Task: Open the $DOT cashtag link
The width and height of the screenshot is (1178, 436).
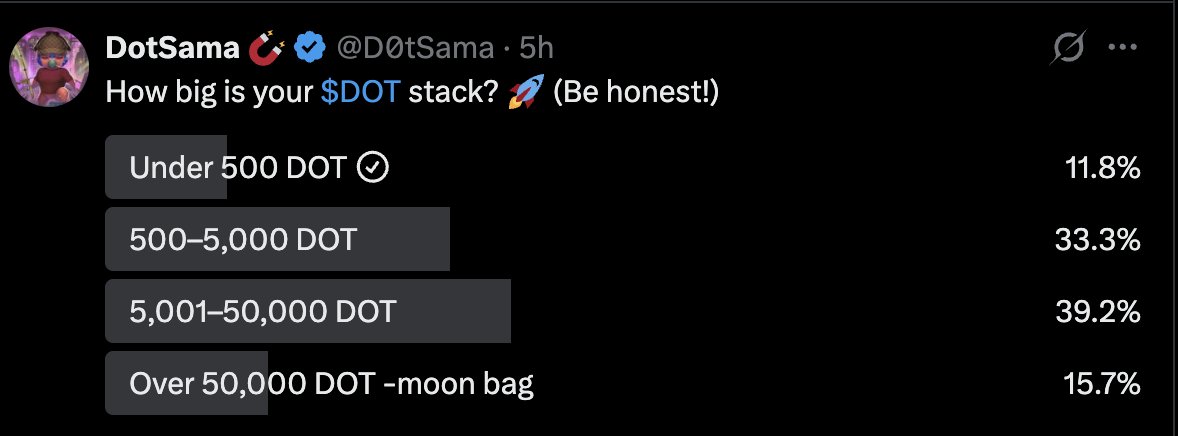Action: (360, 92)
